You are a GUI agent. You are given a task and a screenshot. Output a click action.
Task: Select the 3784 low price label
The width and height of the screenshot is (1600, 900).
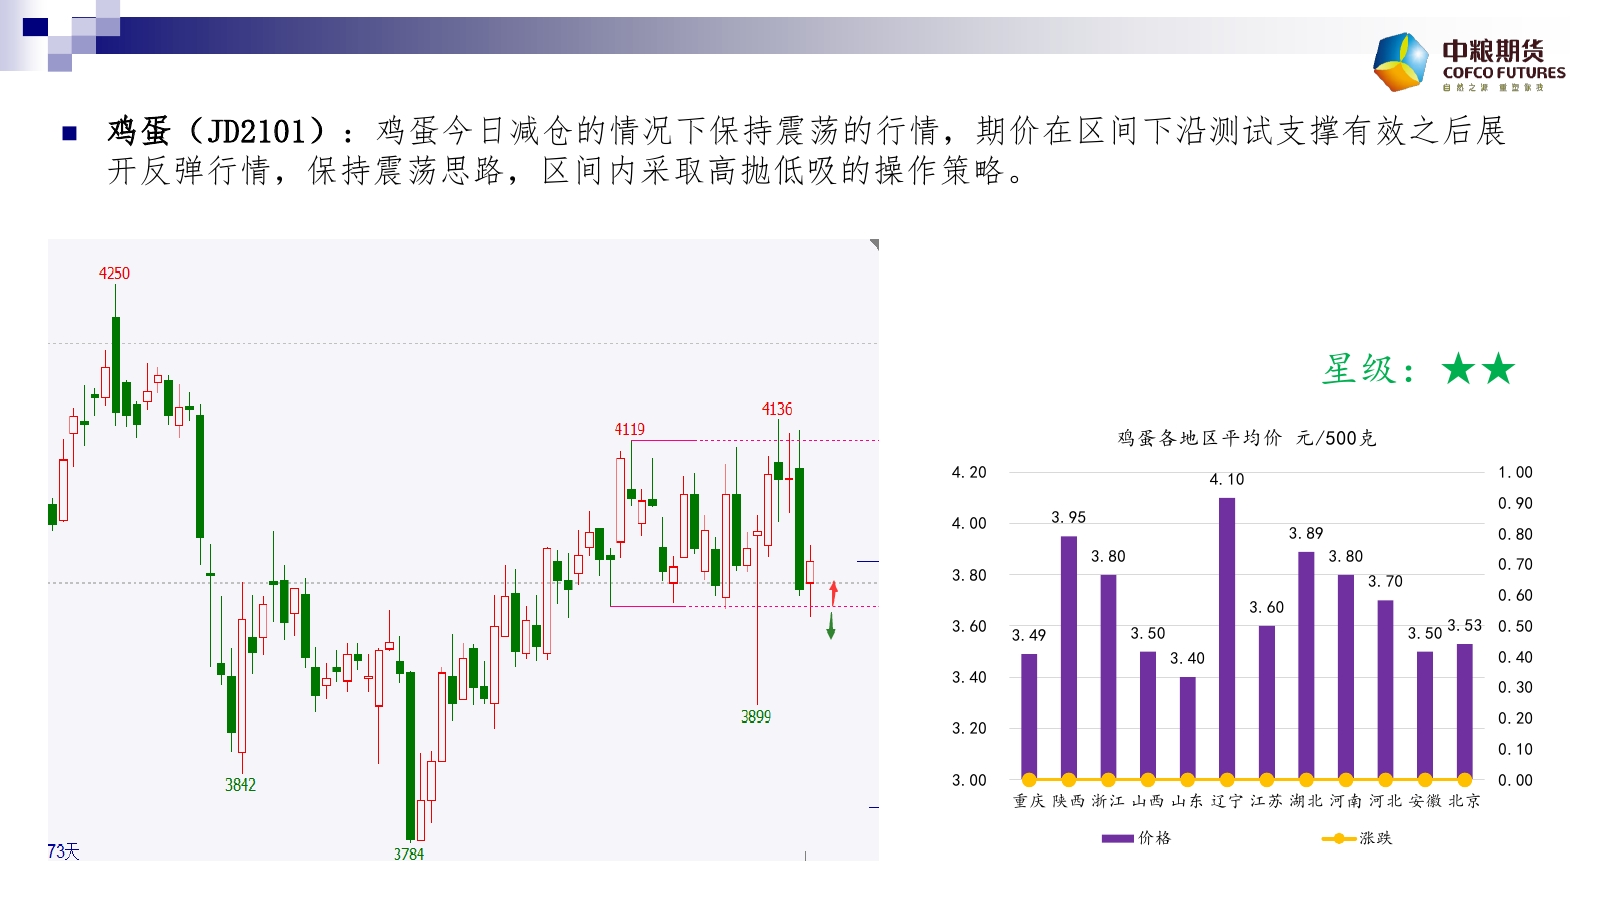(408, 853)
